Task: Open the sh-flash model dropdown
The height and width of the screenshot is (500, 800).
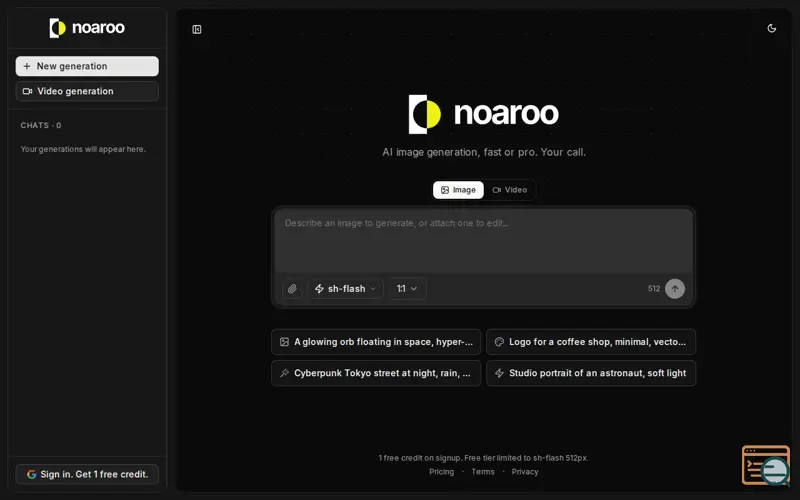Action: click(x=346, y=289)
